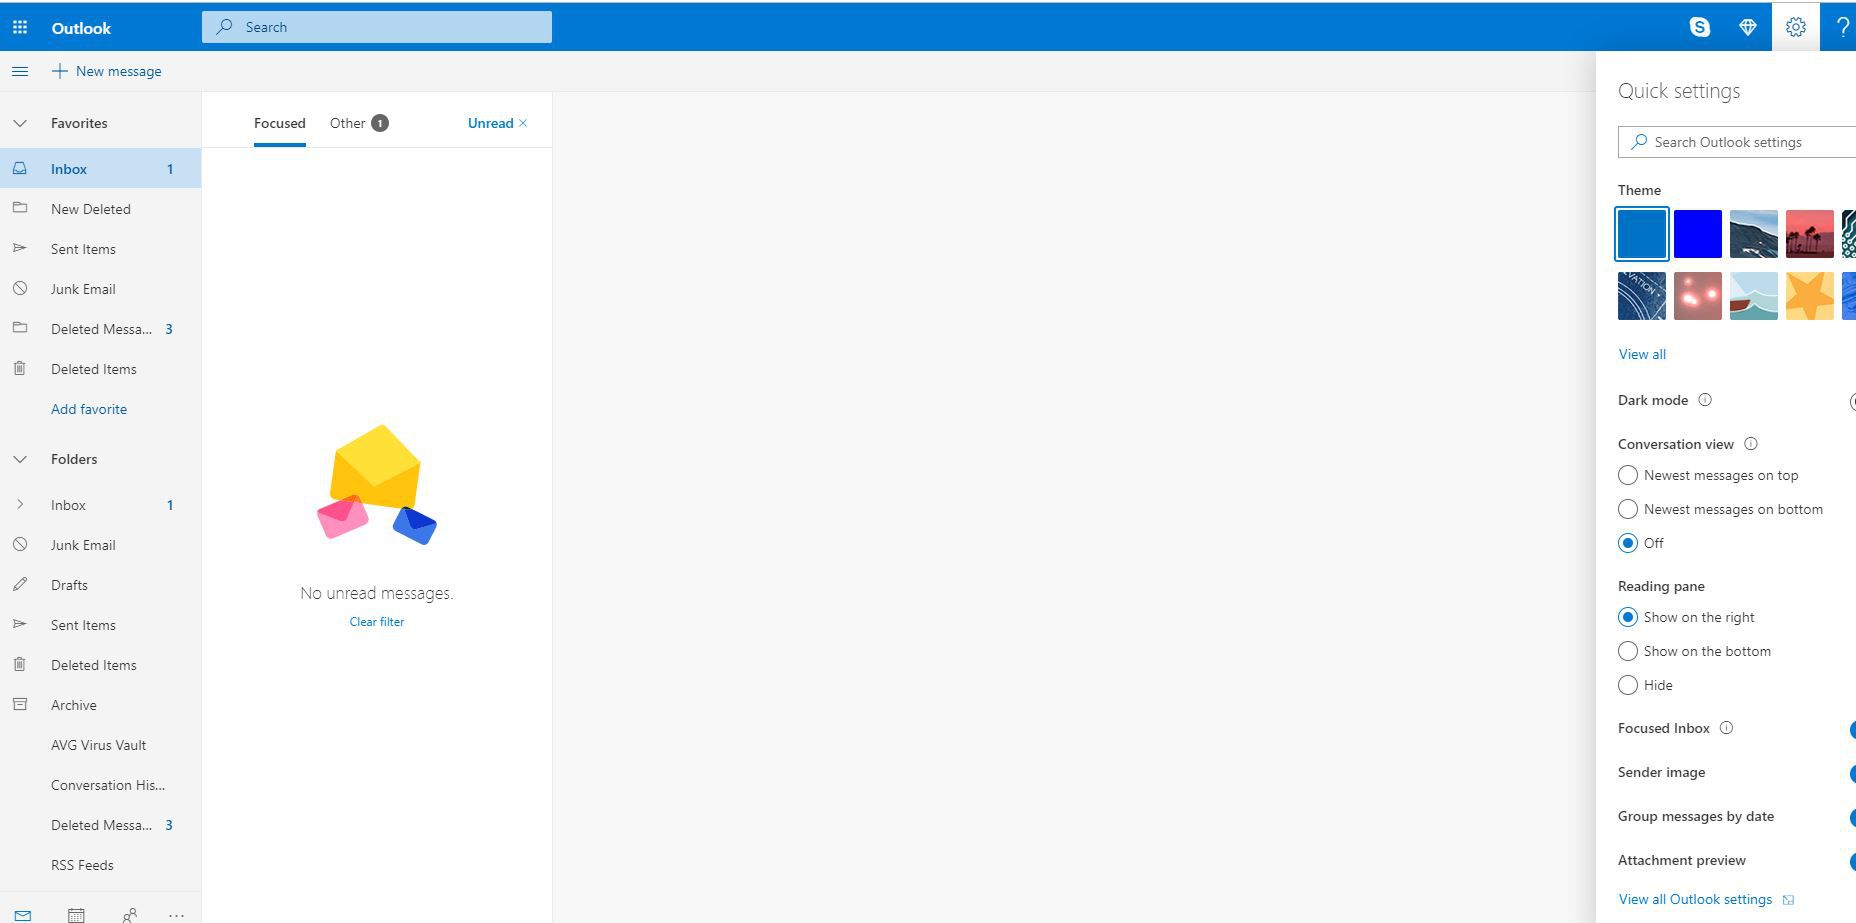
Task: Select Newest messages on bottom
Action: 1628,509
